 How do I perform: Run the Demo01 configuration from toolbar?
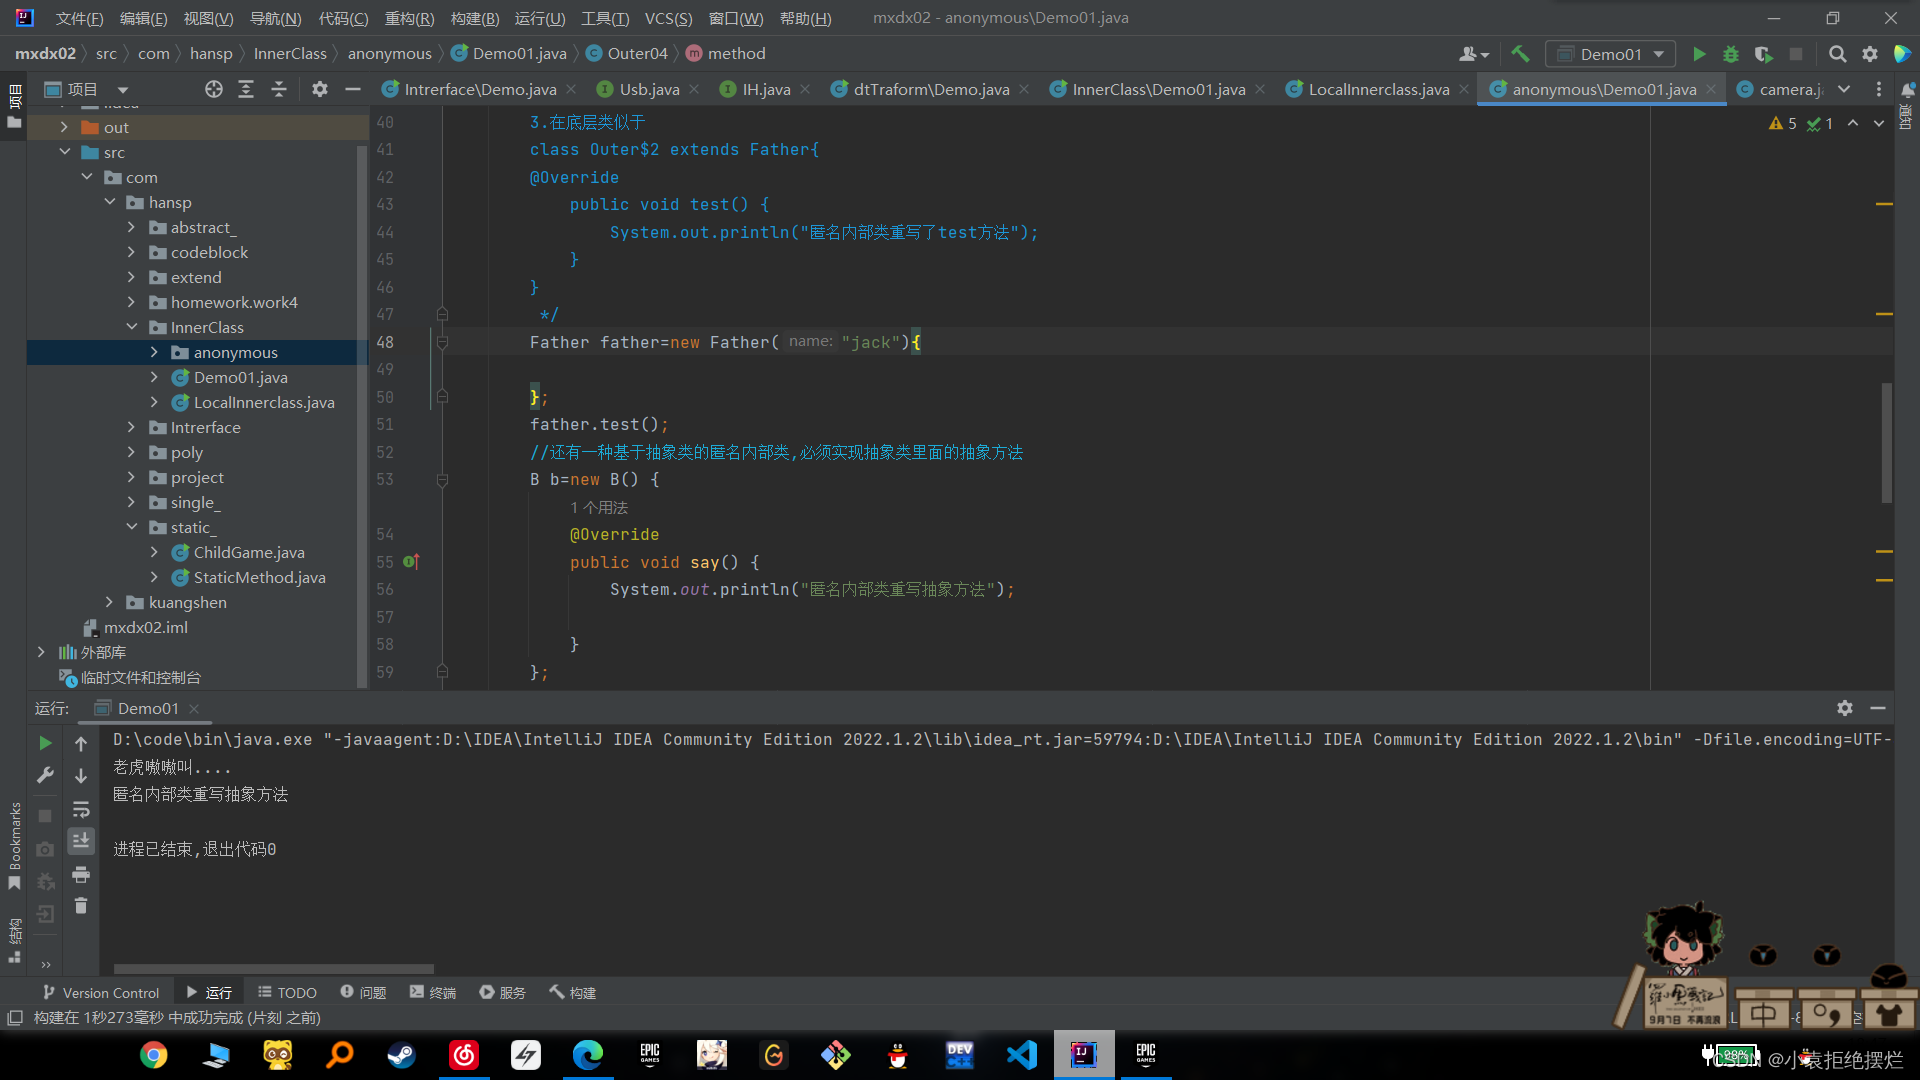[1698, 54]
